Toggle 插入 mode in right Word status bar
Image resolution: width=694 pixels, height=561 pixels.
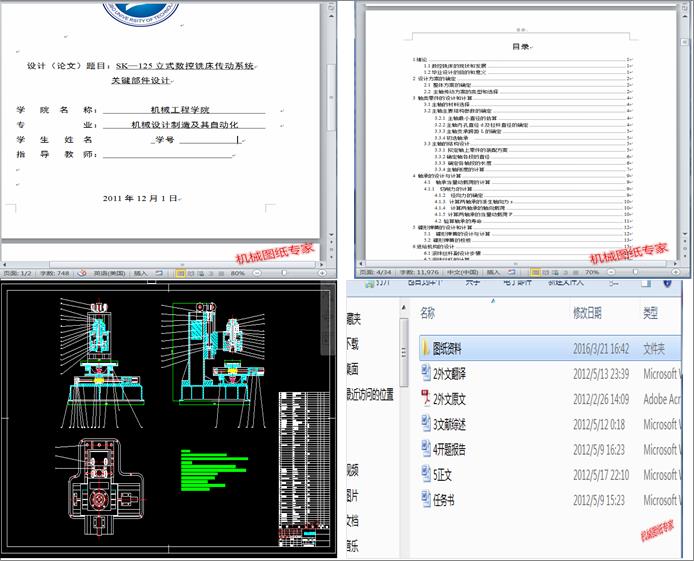pos(493,272)
